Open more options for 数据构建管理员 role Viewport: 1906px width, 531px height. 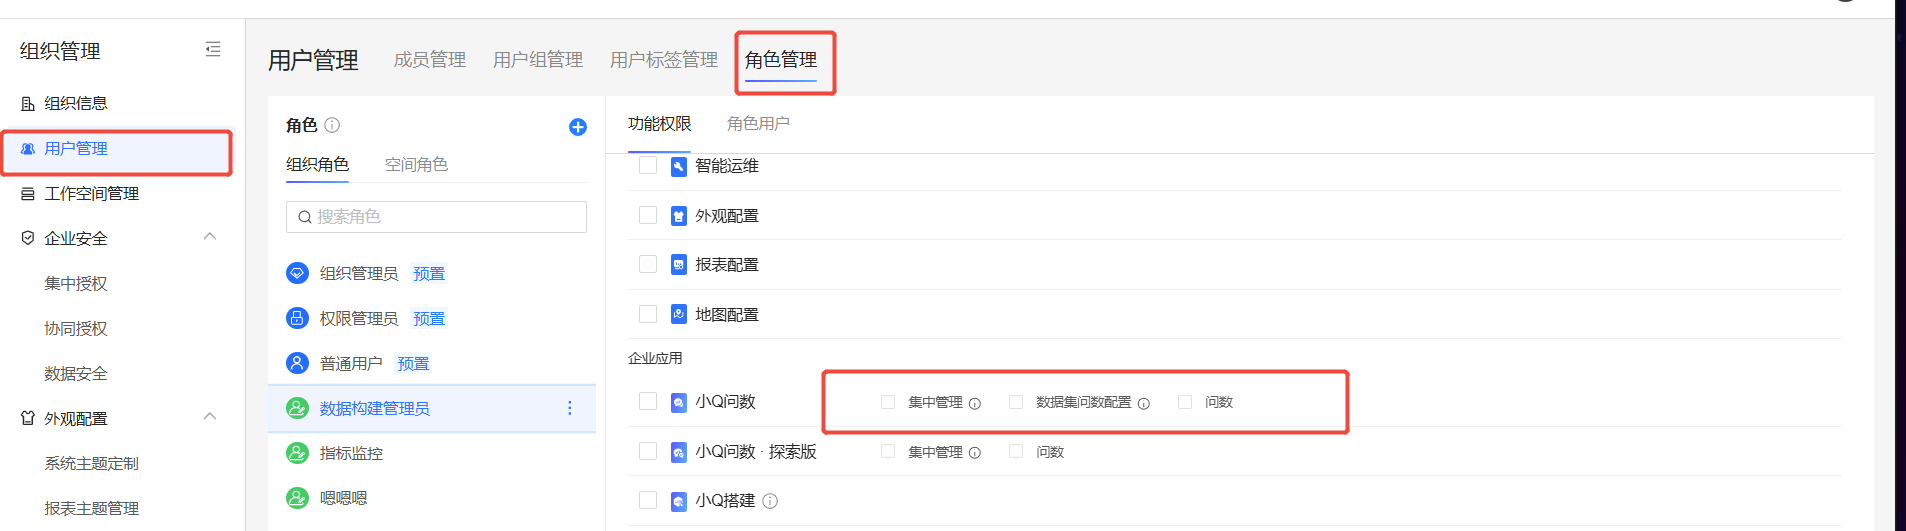[570, 408]
